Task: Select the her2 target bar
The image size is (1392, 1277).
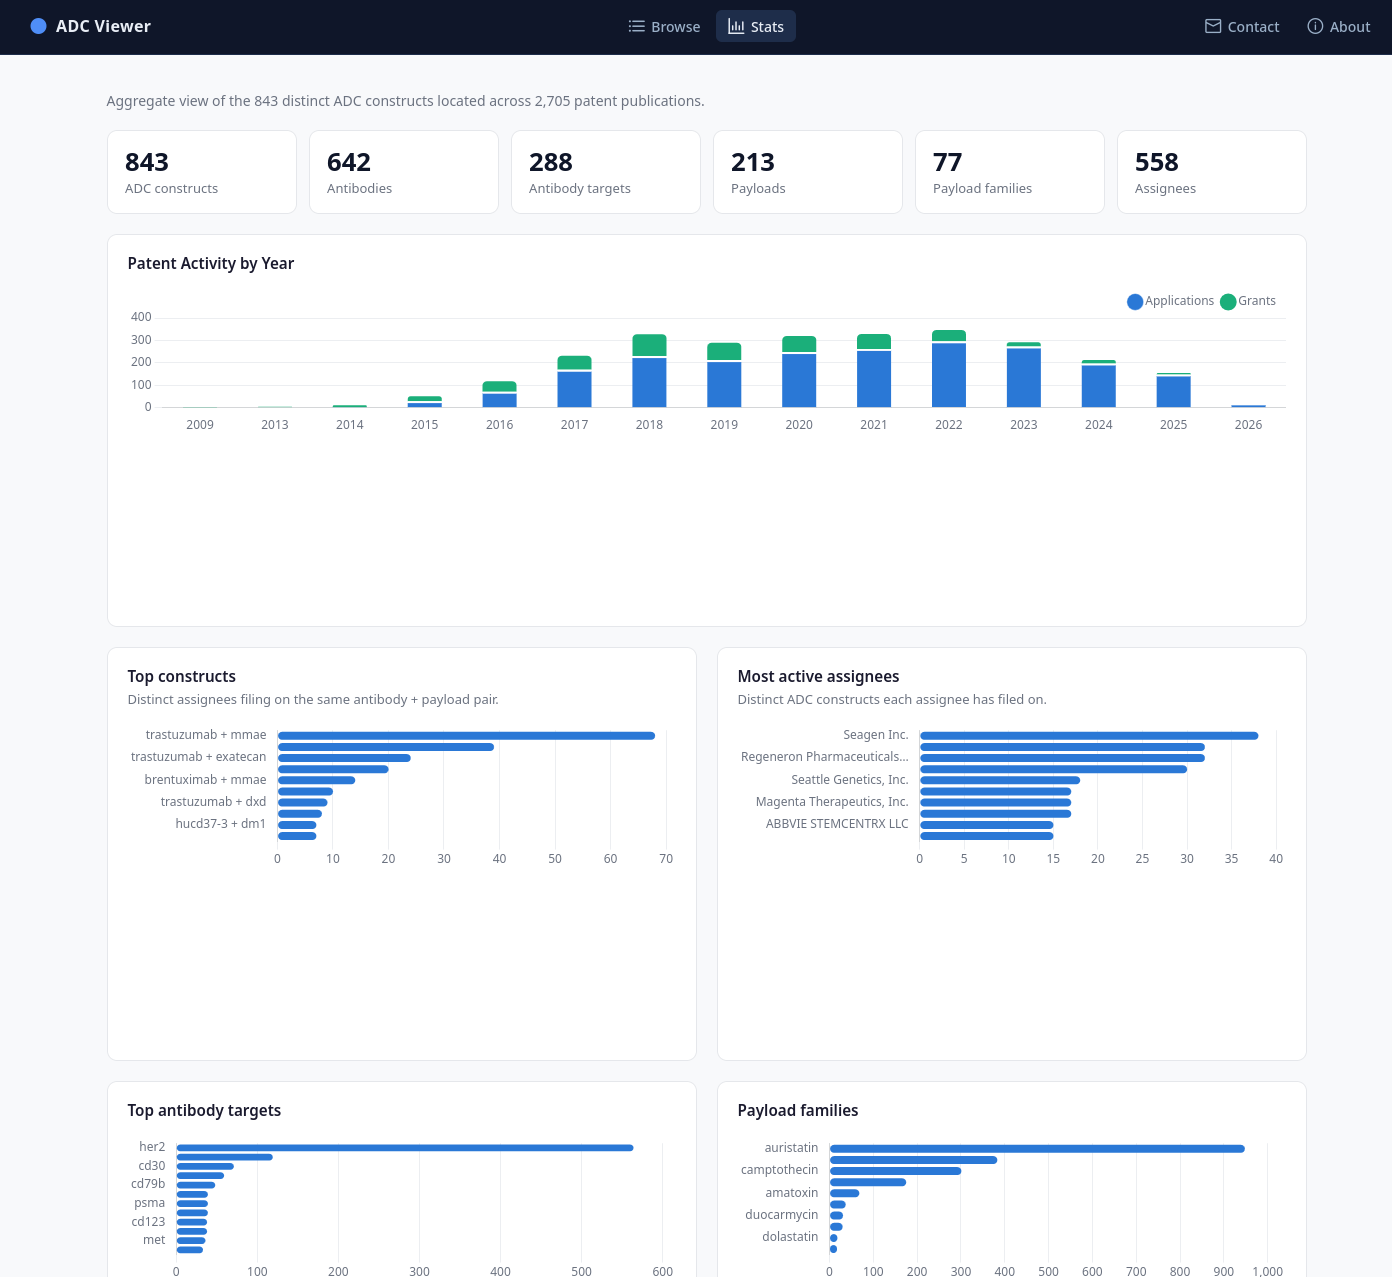Action: click(405, 1148)
